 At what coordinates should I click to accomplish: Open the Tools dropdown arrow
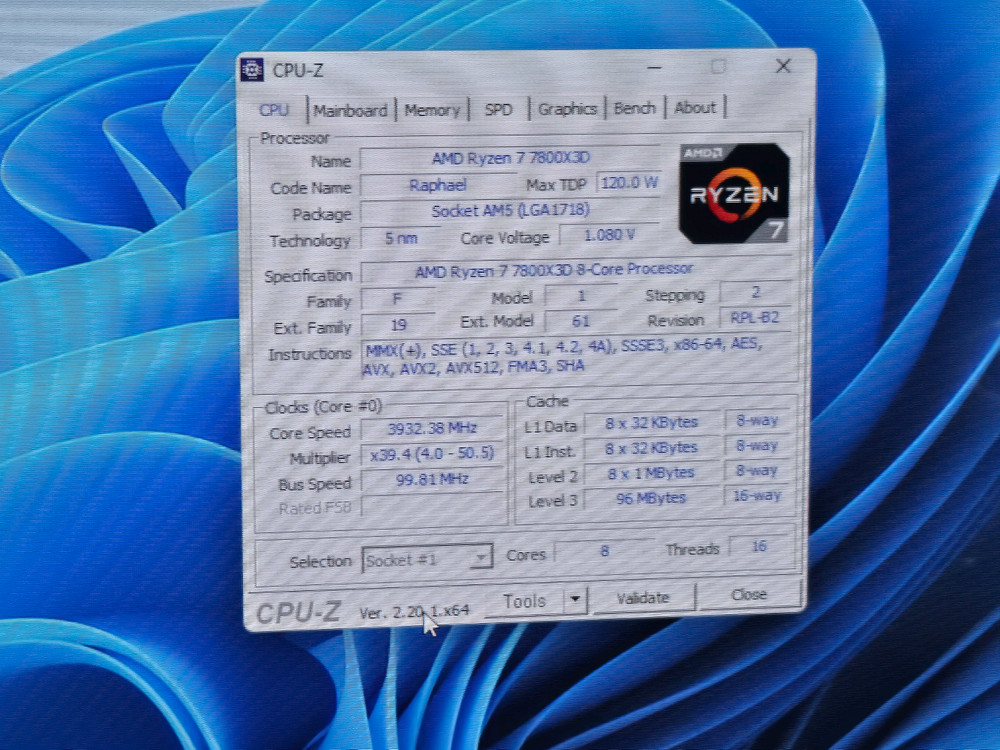tap(575, 599)
